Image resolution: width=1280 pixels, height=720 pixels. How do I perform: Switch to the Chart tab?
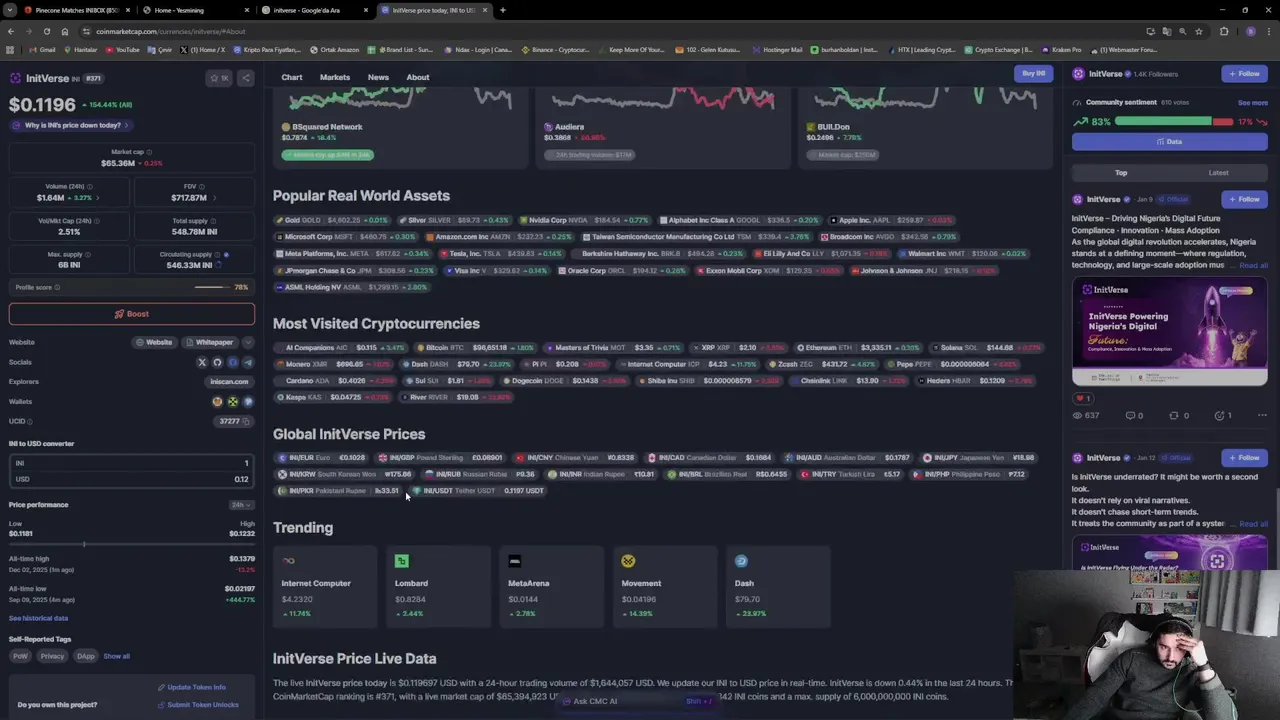pyautogui.click(x=292, y=77)
